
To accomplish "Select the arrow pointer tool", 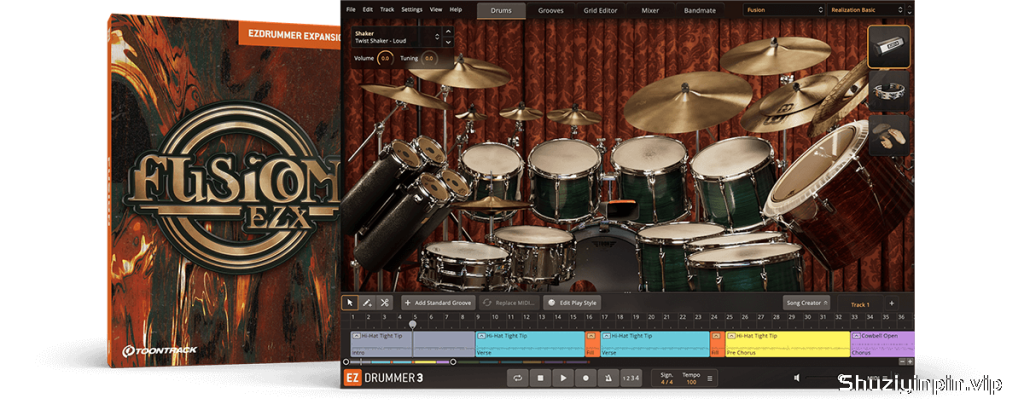I will point(349,302).
